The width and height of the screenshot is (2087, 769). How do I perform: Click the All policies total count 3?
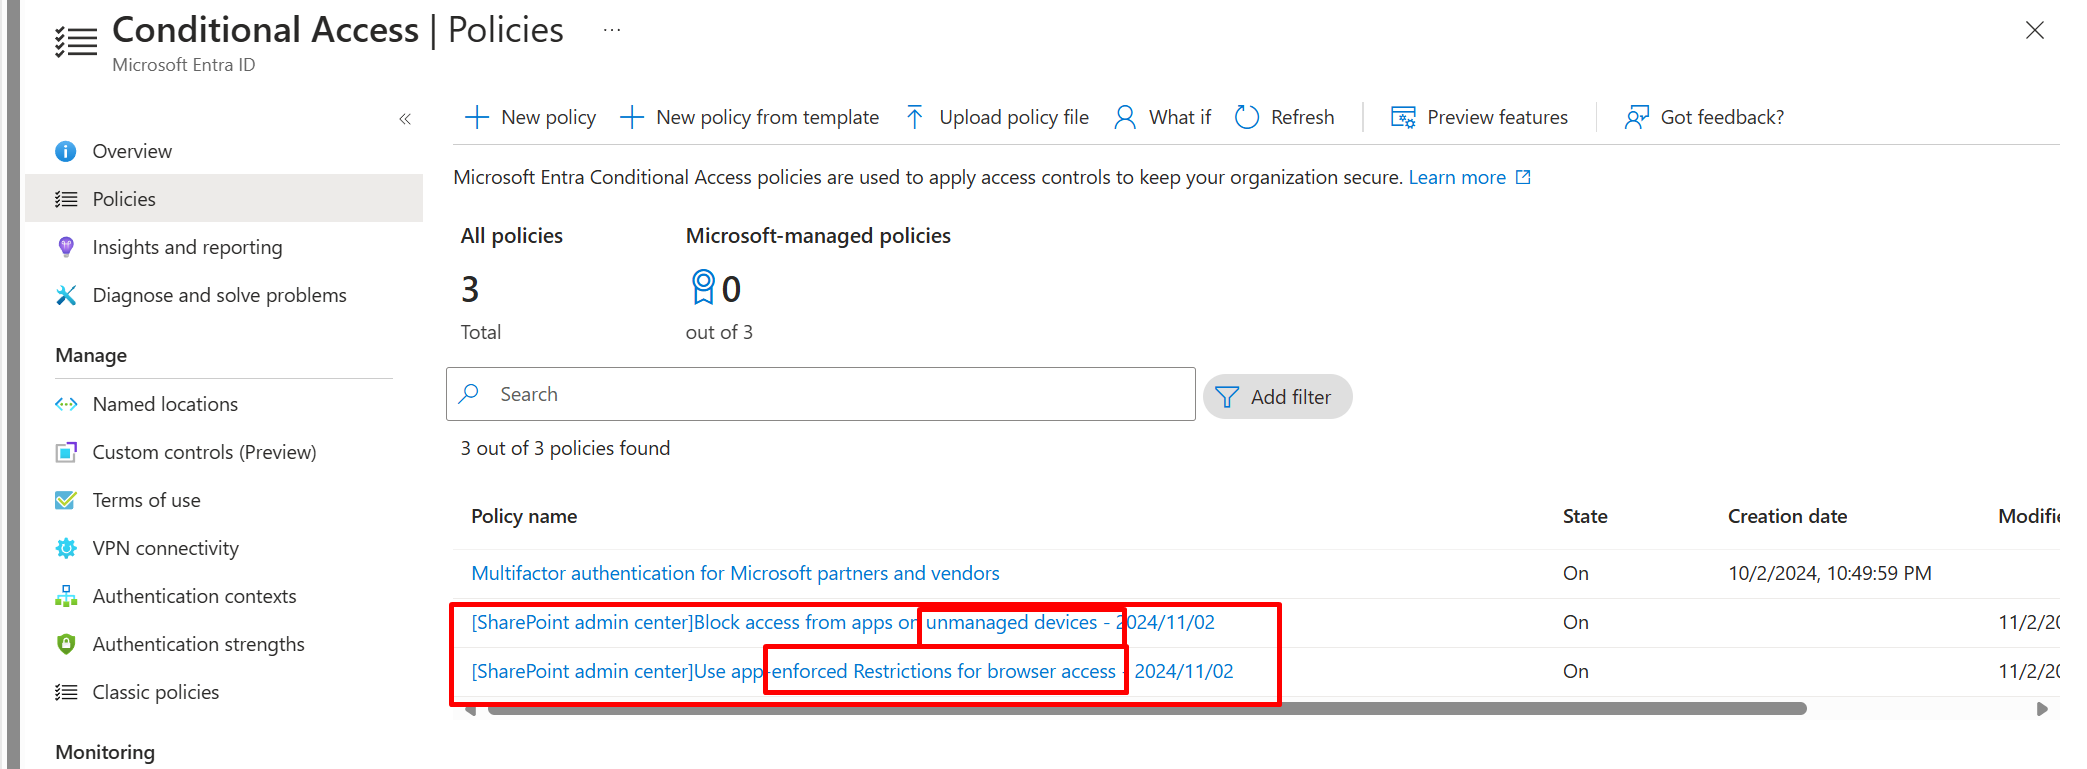click(470, 289)
